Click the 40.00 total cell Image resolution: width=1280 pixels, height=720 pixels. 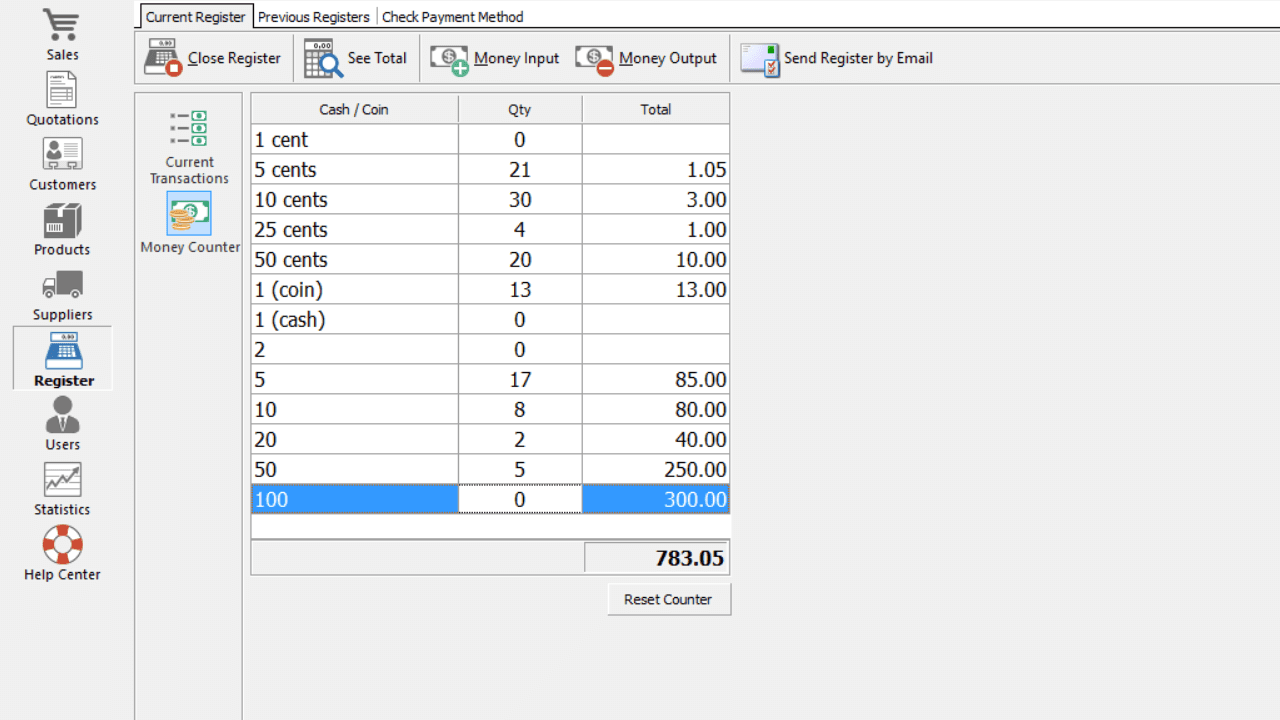click(x=656, y=439)
